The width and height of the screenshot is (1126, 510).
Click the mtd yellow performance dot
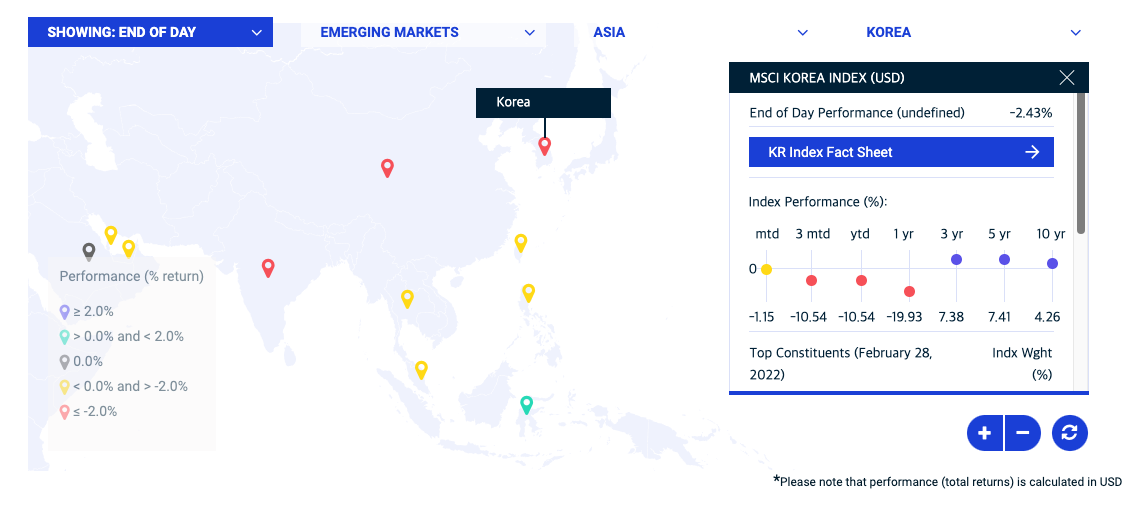pyautogui.click(x=766, y=269)
